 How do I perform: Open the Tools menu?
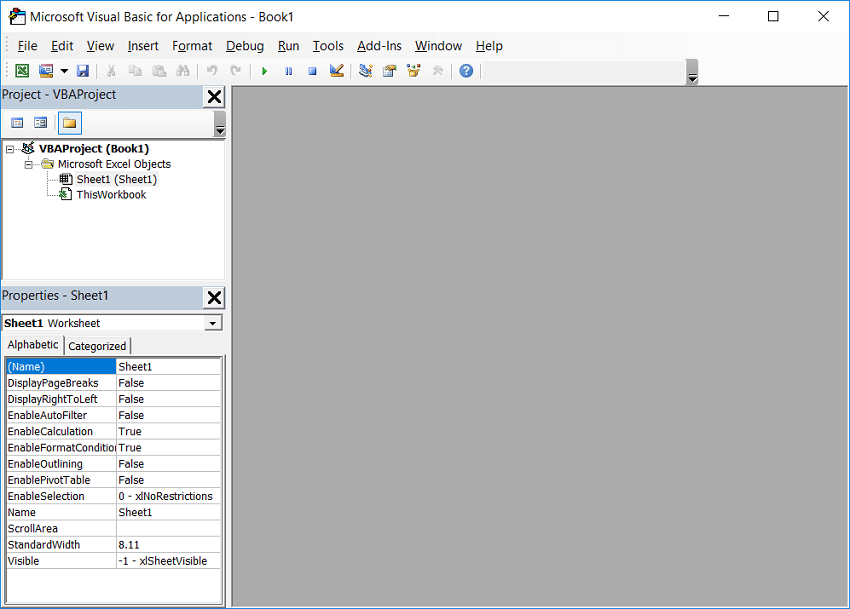(328, 46)
